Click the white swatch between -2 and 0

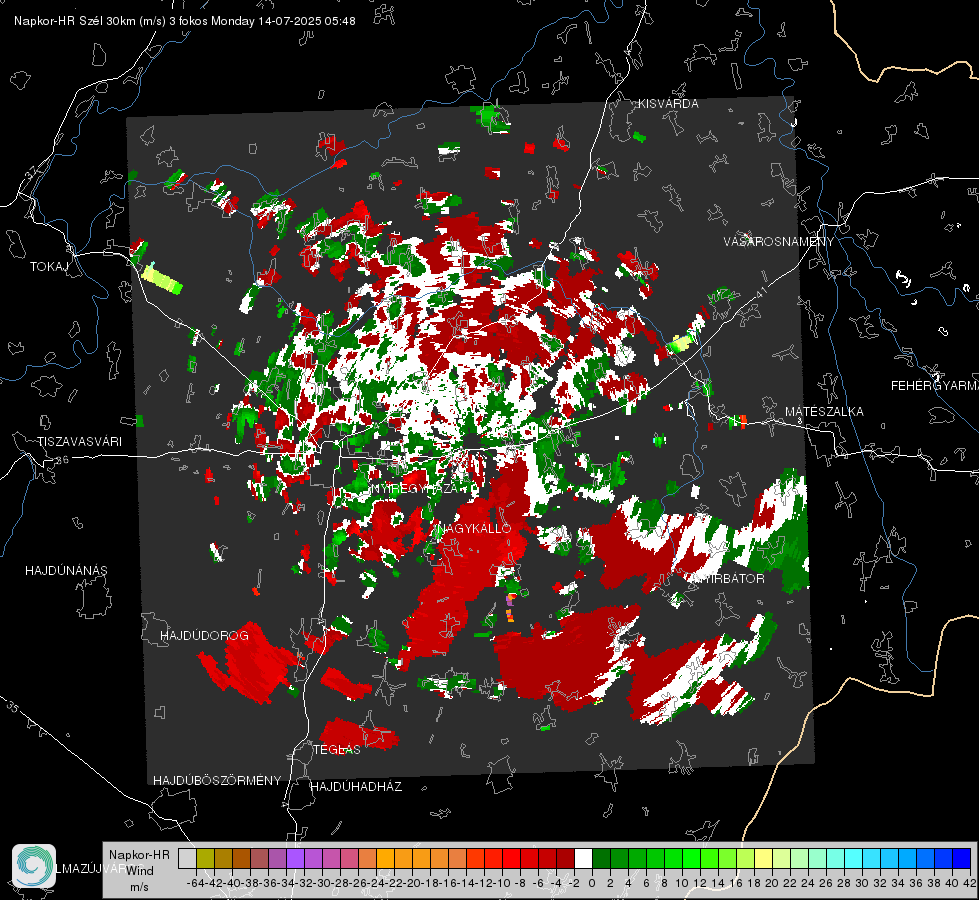coord(583,858)
